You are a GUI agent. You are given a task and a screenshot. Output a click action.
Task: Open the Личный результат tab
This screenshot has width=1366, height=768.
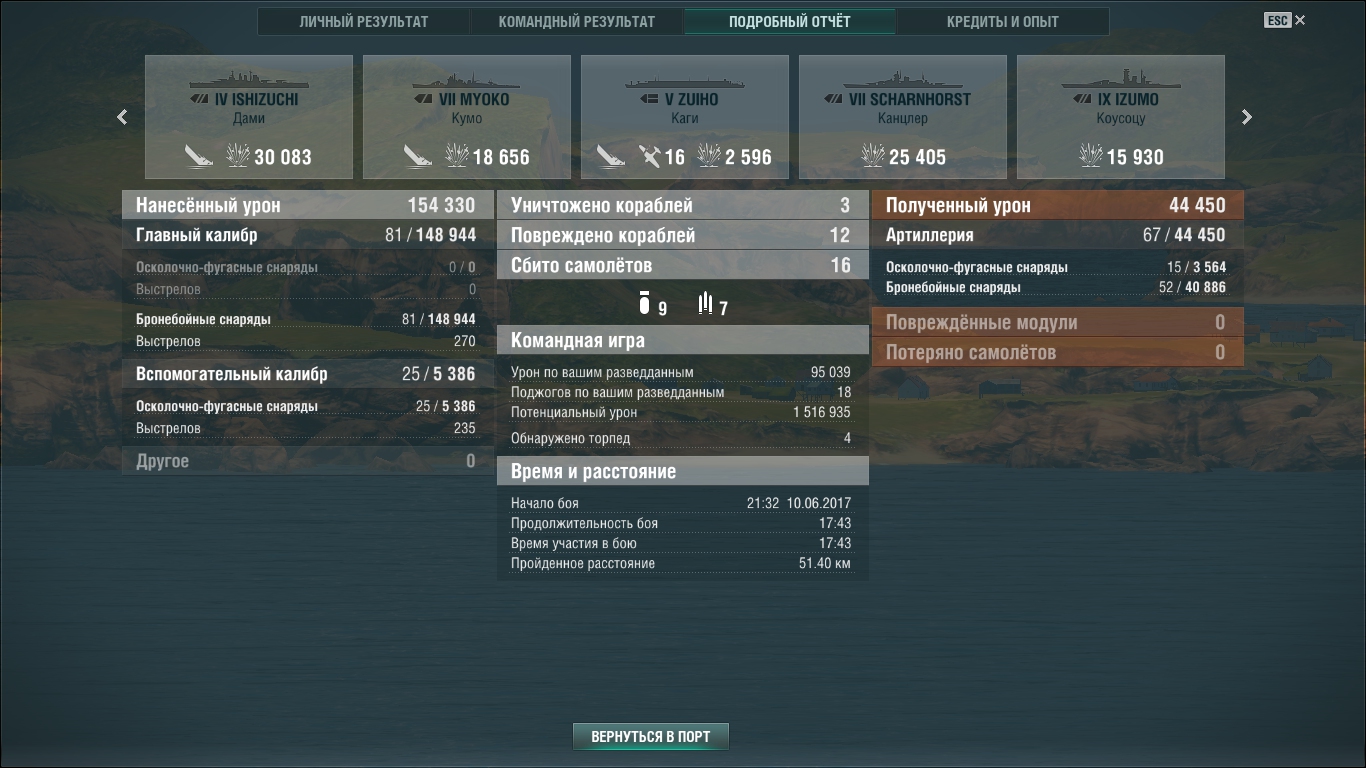[x=364, y=21]
